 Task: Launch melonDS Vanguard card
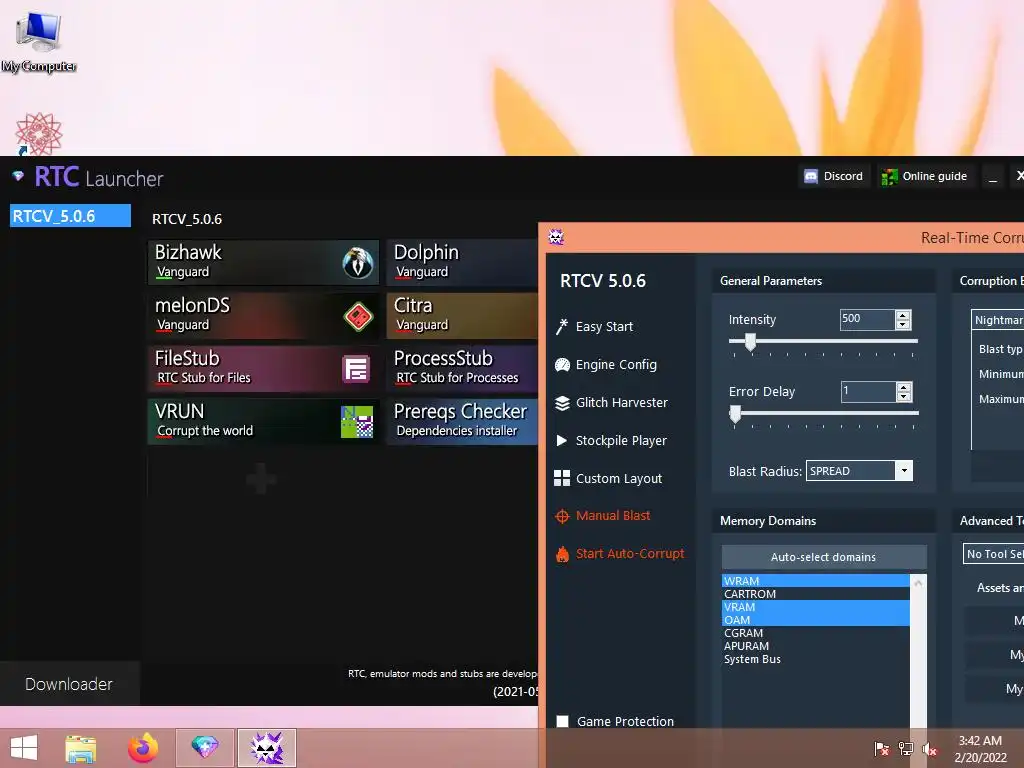[x=263, y=315]
